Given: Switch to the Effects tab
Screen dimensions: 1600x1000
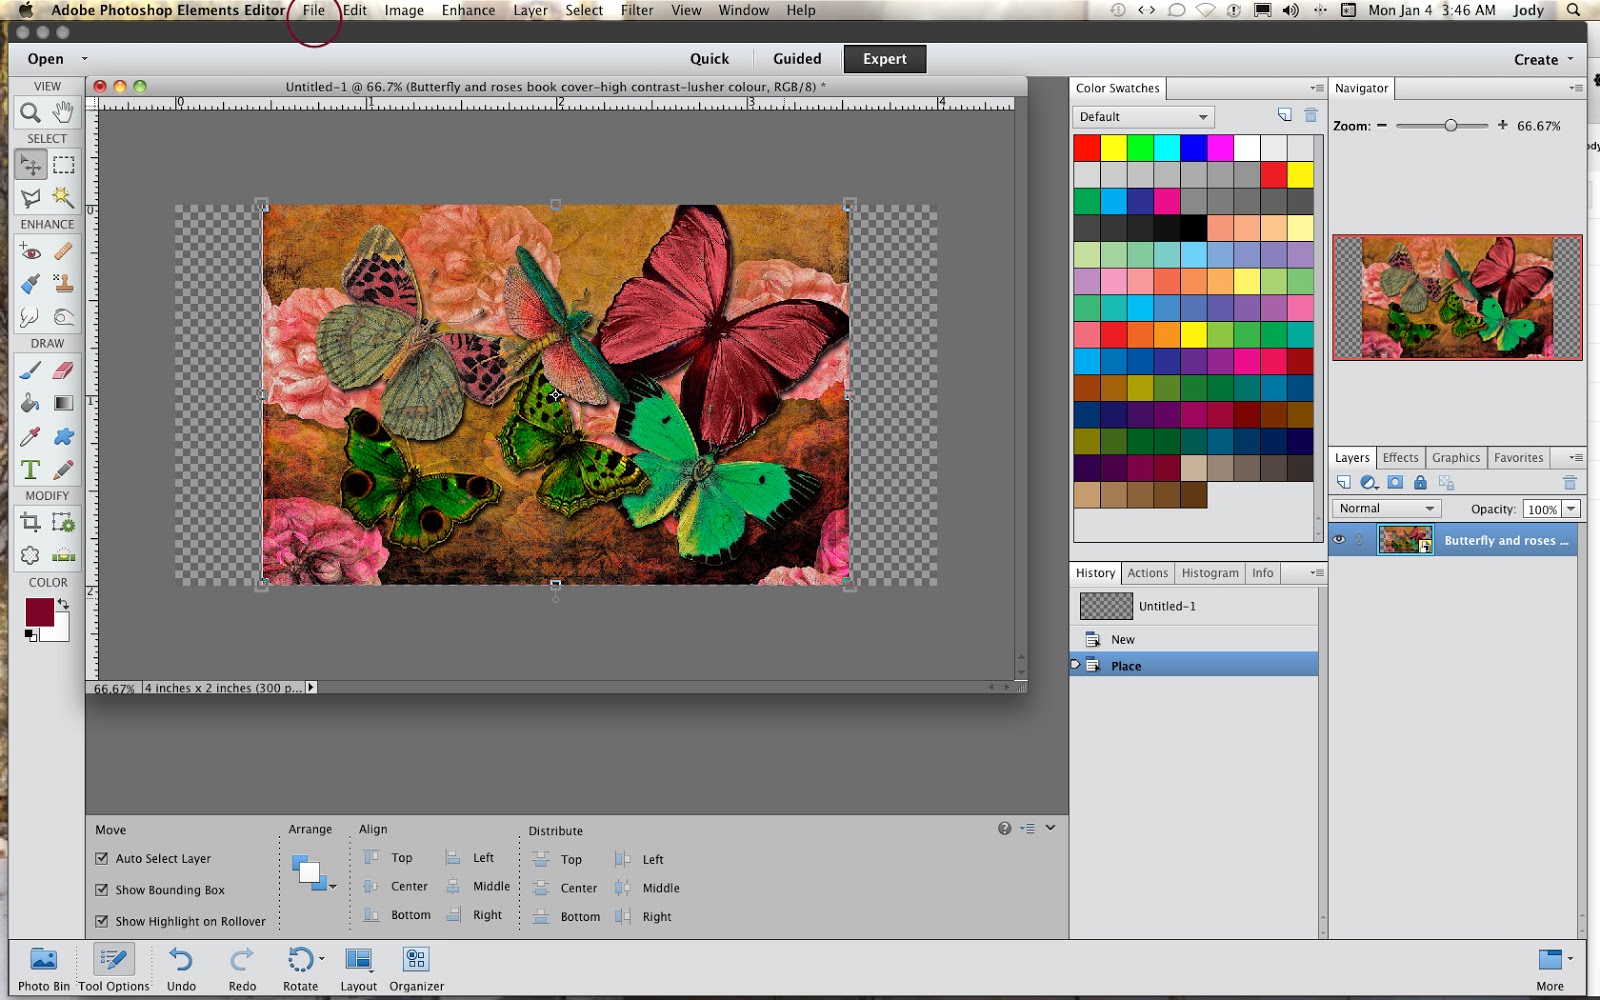Looking at the screenshot, I should [x=1400, y=458].
